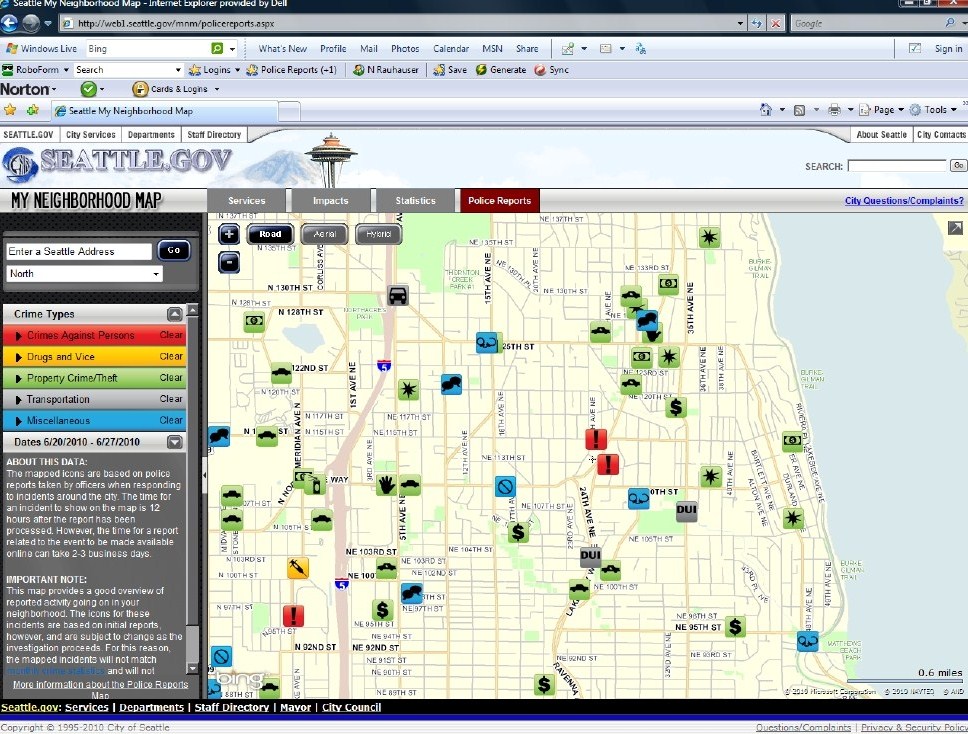Open the City Questions/Complaints link
Viewport: 968px width, 734px height.
[903, 201]
